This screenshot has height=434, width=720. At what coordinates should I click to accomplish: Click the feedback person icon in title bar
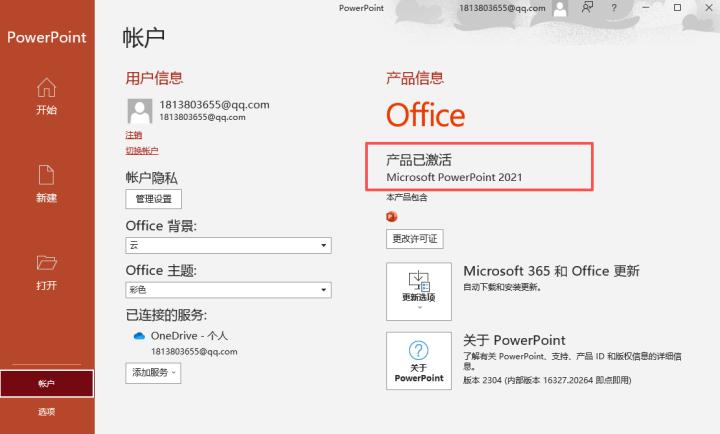pyautogui.click(x=587, y=7)
